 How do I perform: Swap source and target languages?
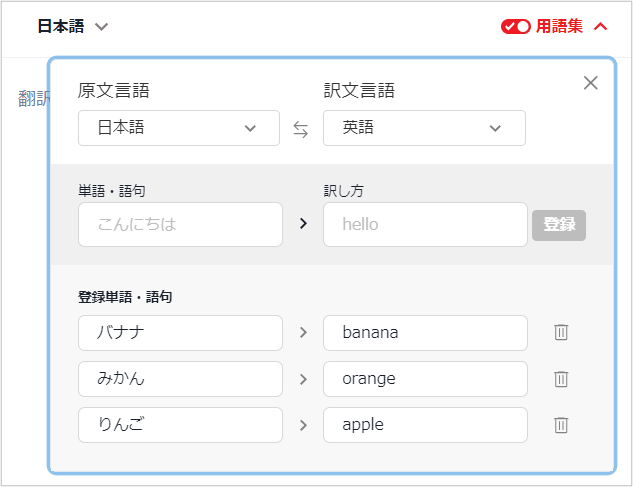(x=300, y=130)
